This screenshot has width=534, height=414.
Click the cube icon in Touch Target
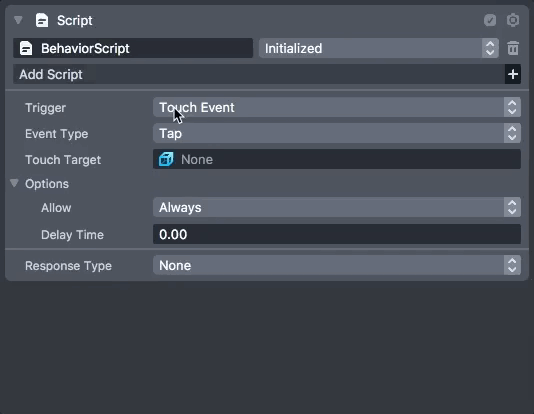click(x=166, y=159)
